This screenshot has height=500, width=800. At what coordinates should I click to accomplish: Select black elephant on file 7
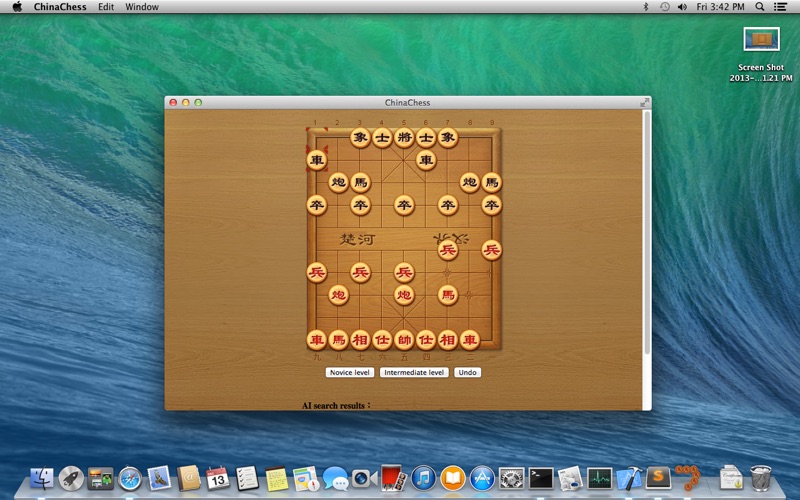pyautogui.click(x=448, y=138)
